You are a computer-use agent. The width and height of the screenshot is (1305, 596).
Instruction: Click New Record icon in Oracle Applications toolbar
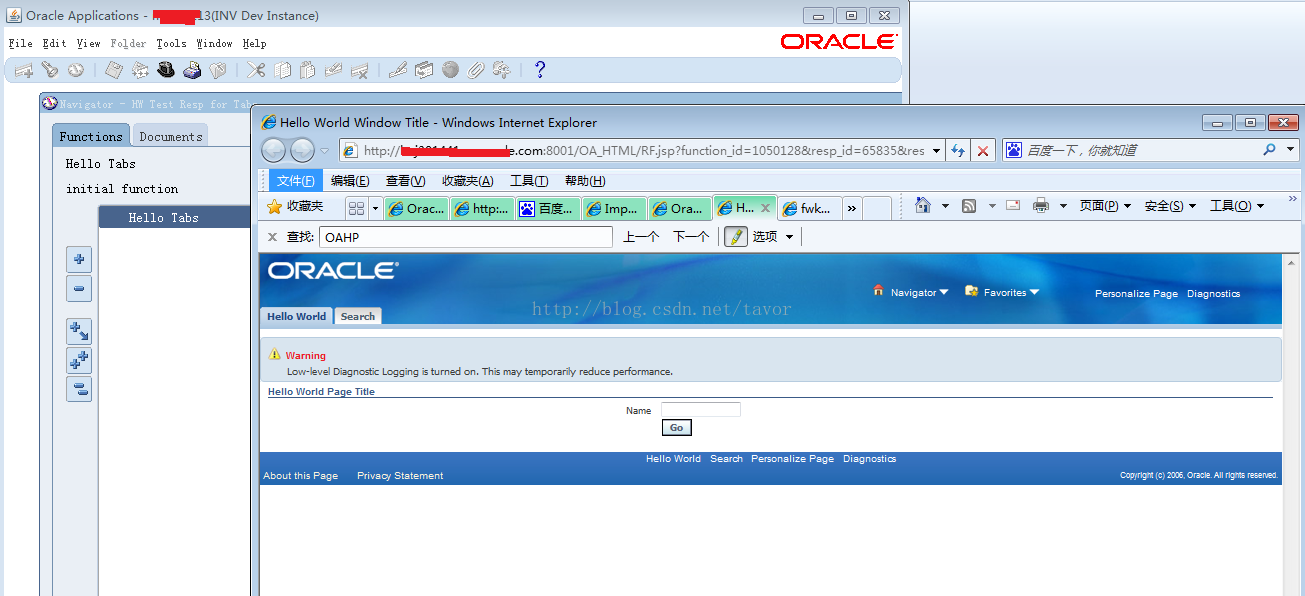coord(23,70)
